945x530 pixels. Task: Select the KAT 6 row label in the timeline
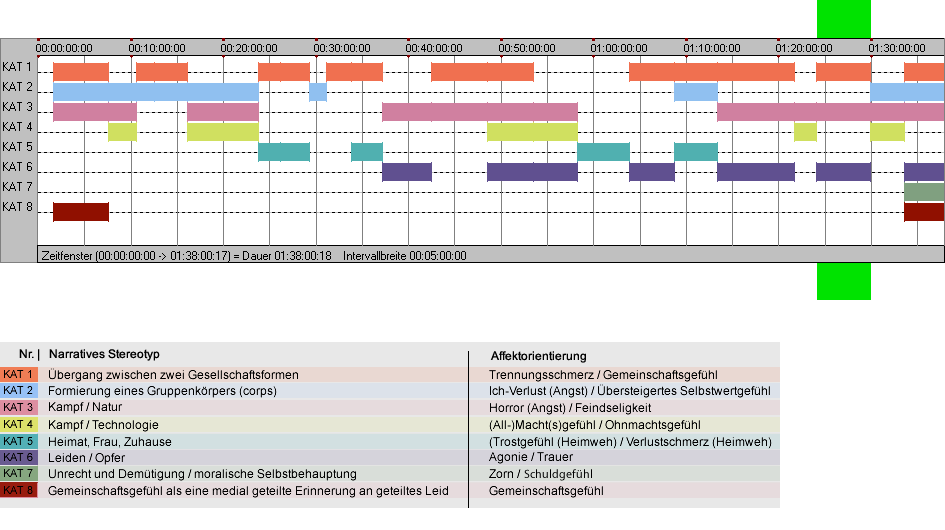click(x=17, y=166)
